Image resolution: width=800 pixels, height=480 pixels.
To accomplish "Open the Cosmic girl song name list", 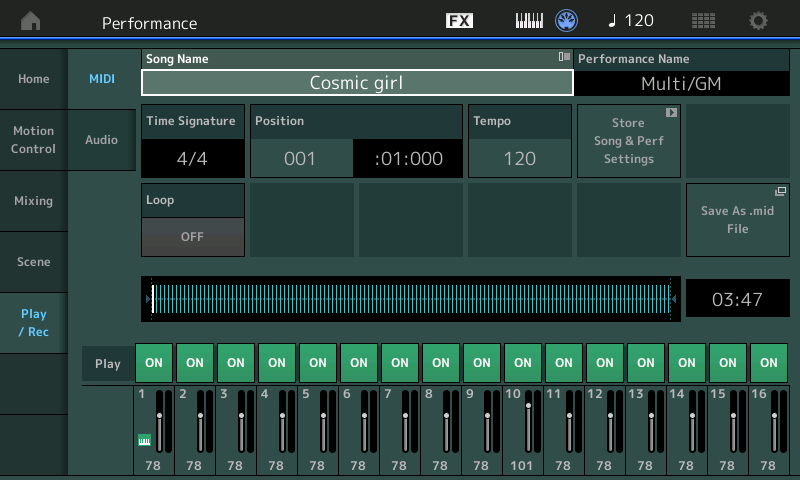I will (x=356, y=82).
